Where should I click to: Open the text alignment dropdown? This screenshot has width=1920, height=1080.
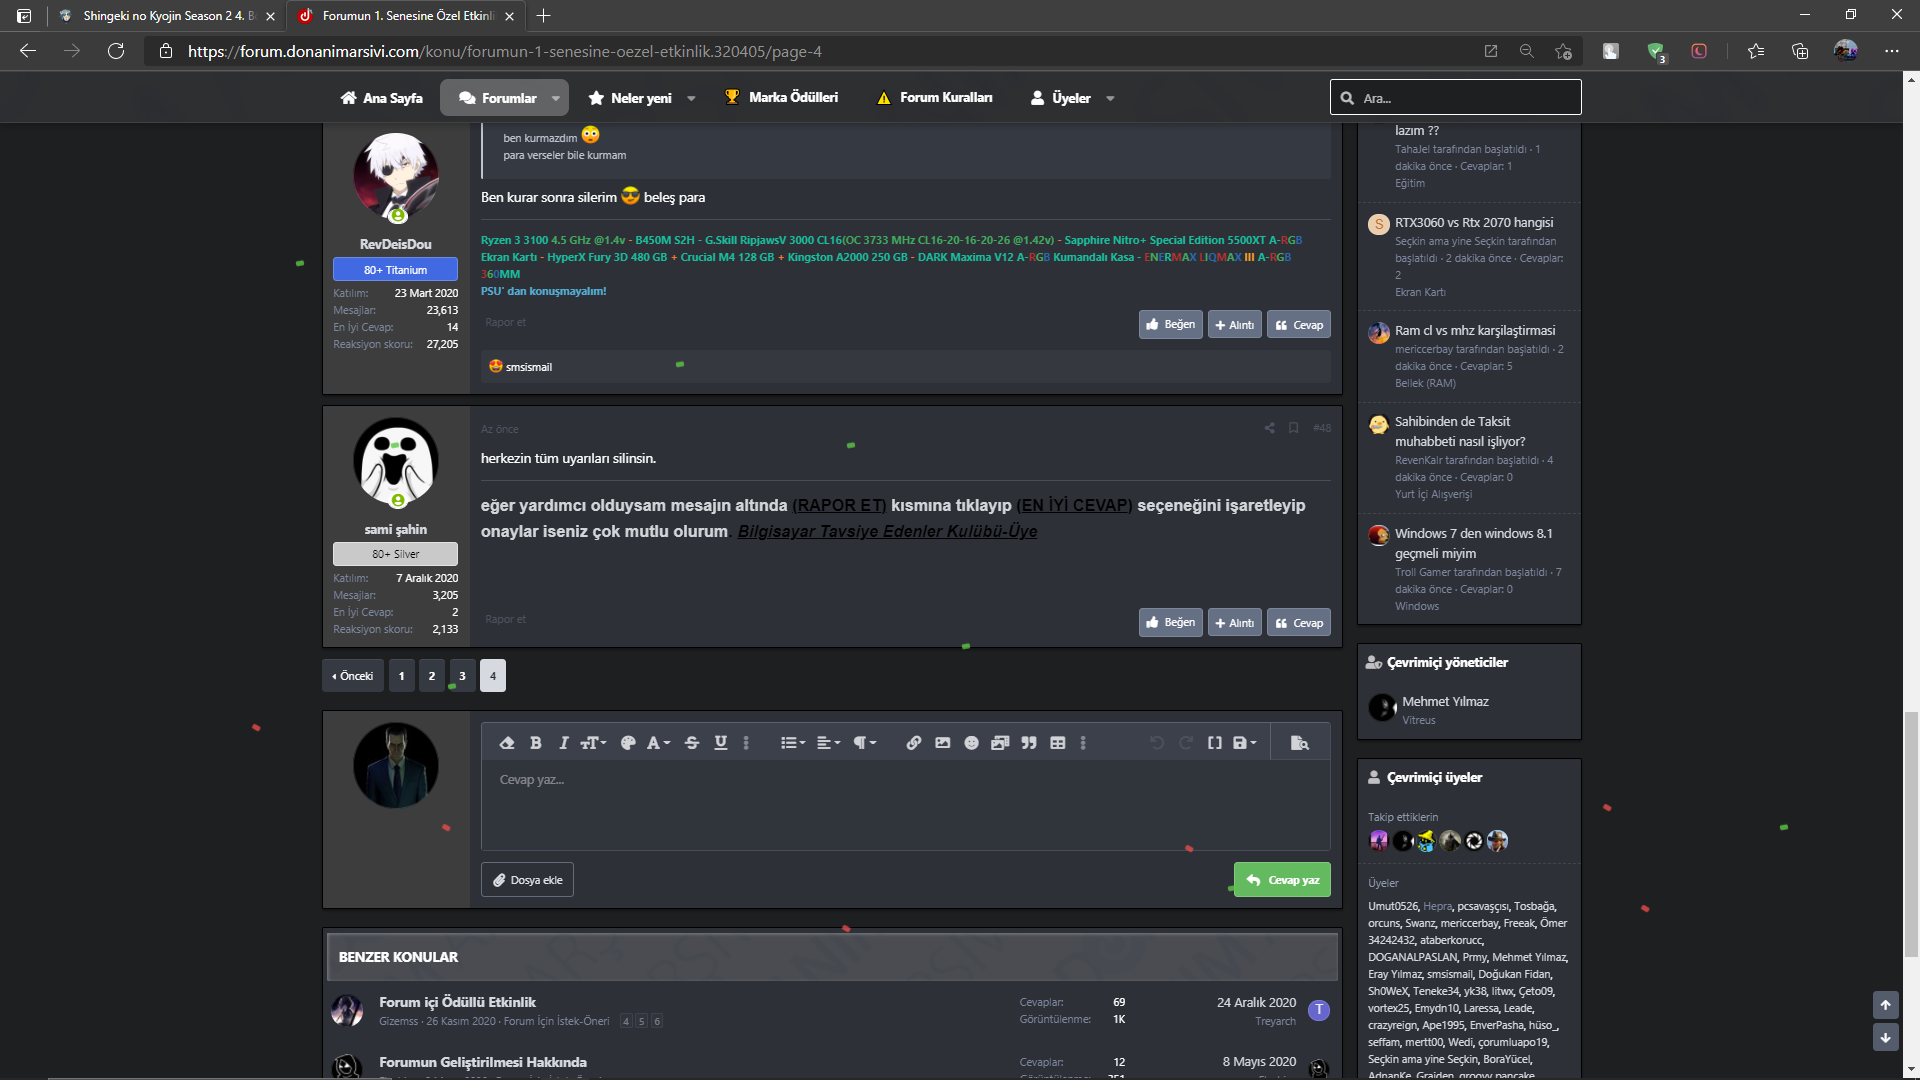[x=829, y=743]
